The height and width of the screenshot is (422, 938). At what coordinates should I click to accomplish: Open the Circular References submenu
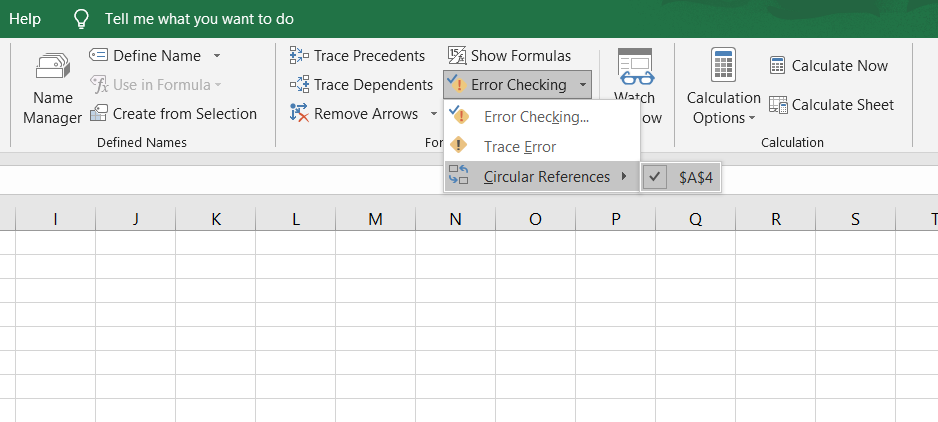(546, 177)
